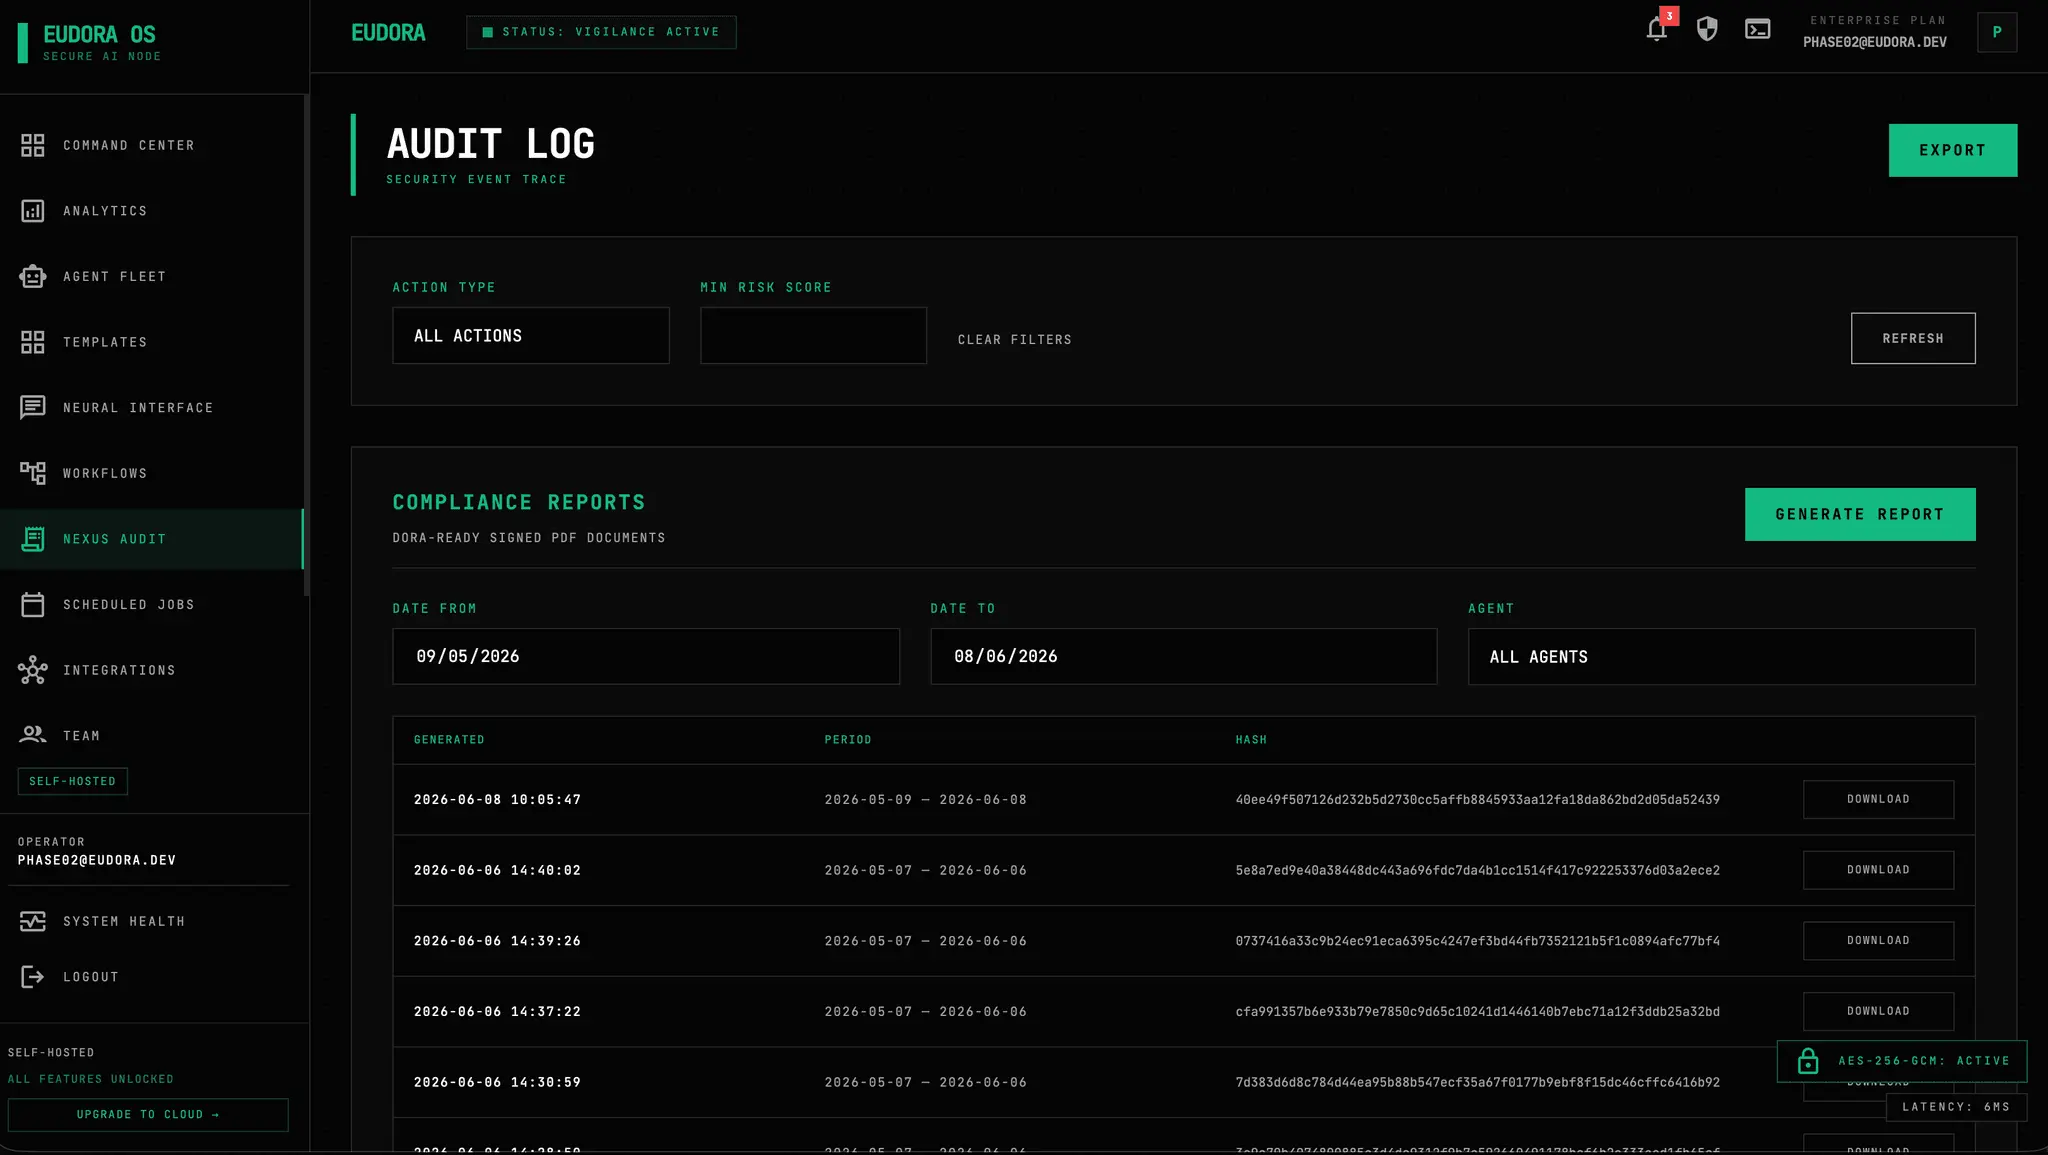The height and width of the screenshot is (1155, 2048).
Task: Download report generated 2026-06-08 10:05:47
Action: tap(1878, 799)
